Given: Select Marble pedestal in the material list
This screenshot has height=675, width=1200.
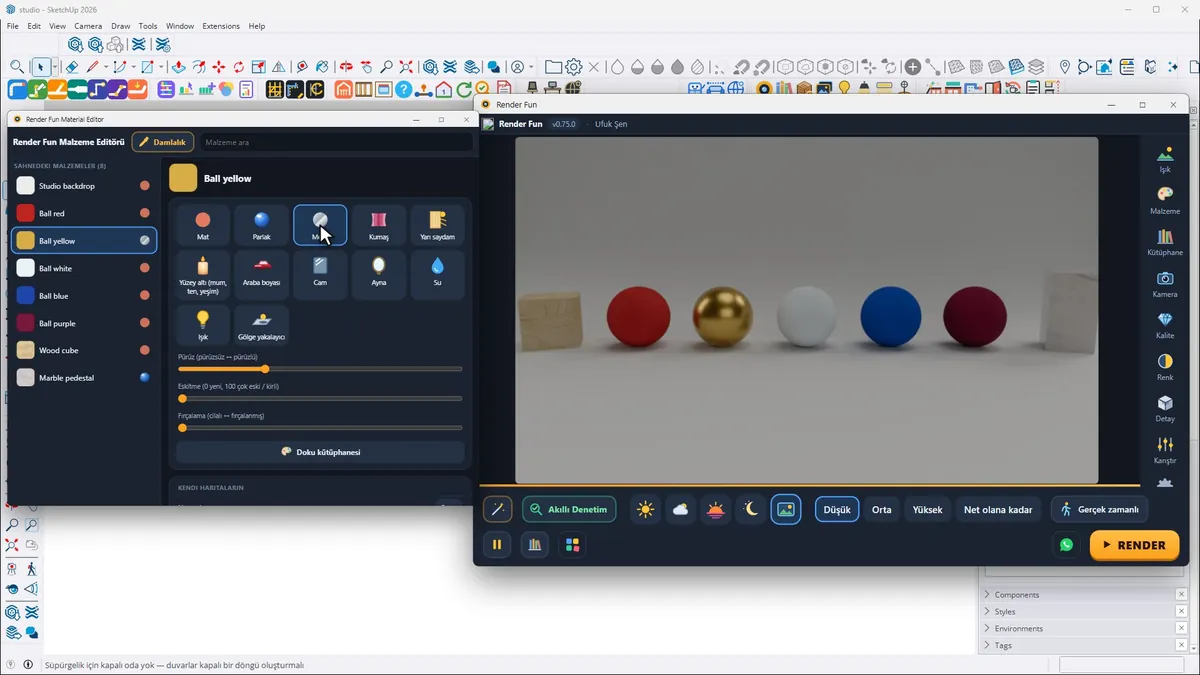Looking at the screenshot, I should point(84,378).
